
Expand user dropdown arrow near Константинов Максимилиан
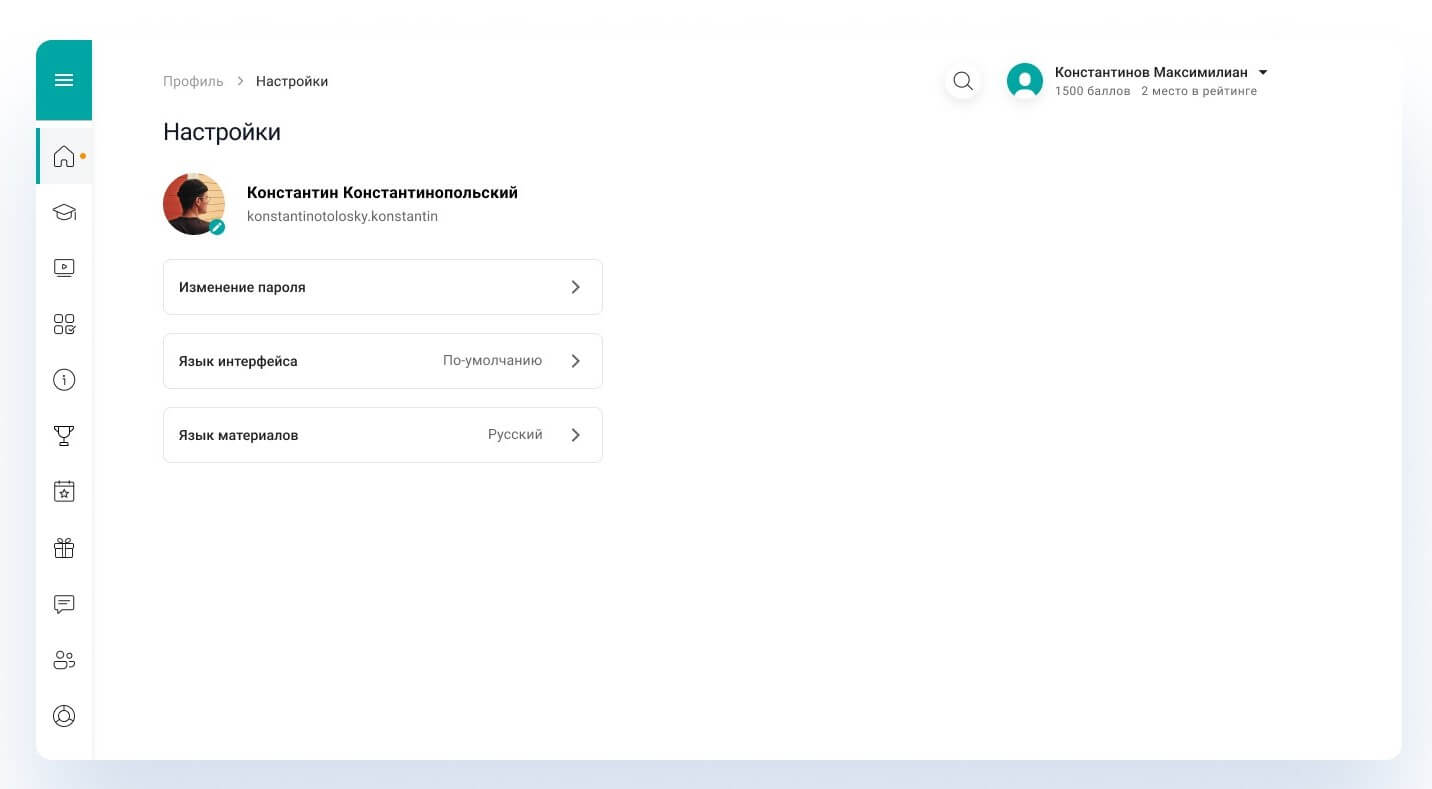(1263, 73)
